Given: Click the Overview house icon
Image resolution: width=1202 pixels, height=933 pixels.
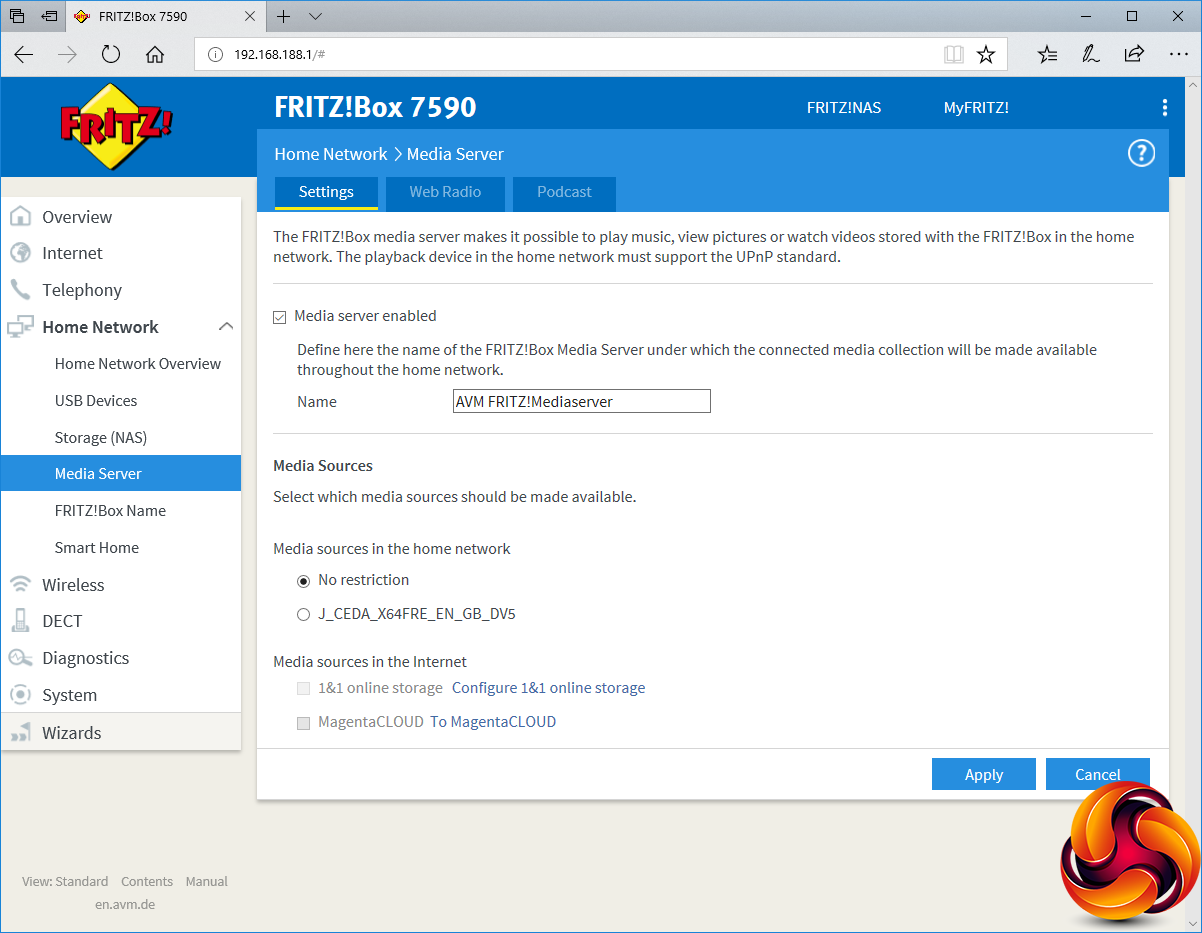Looking at the screenshot, I should 20,217.
